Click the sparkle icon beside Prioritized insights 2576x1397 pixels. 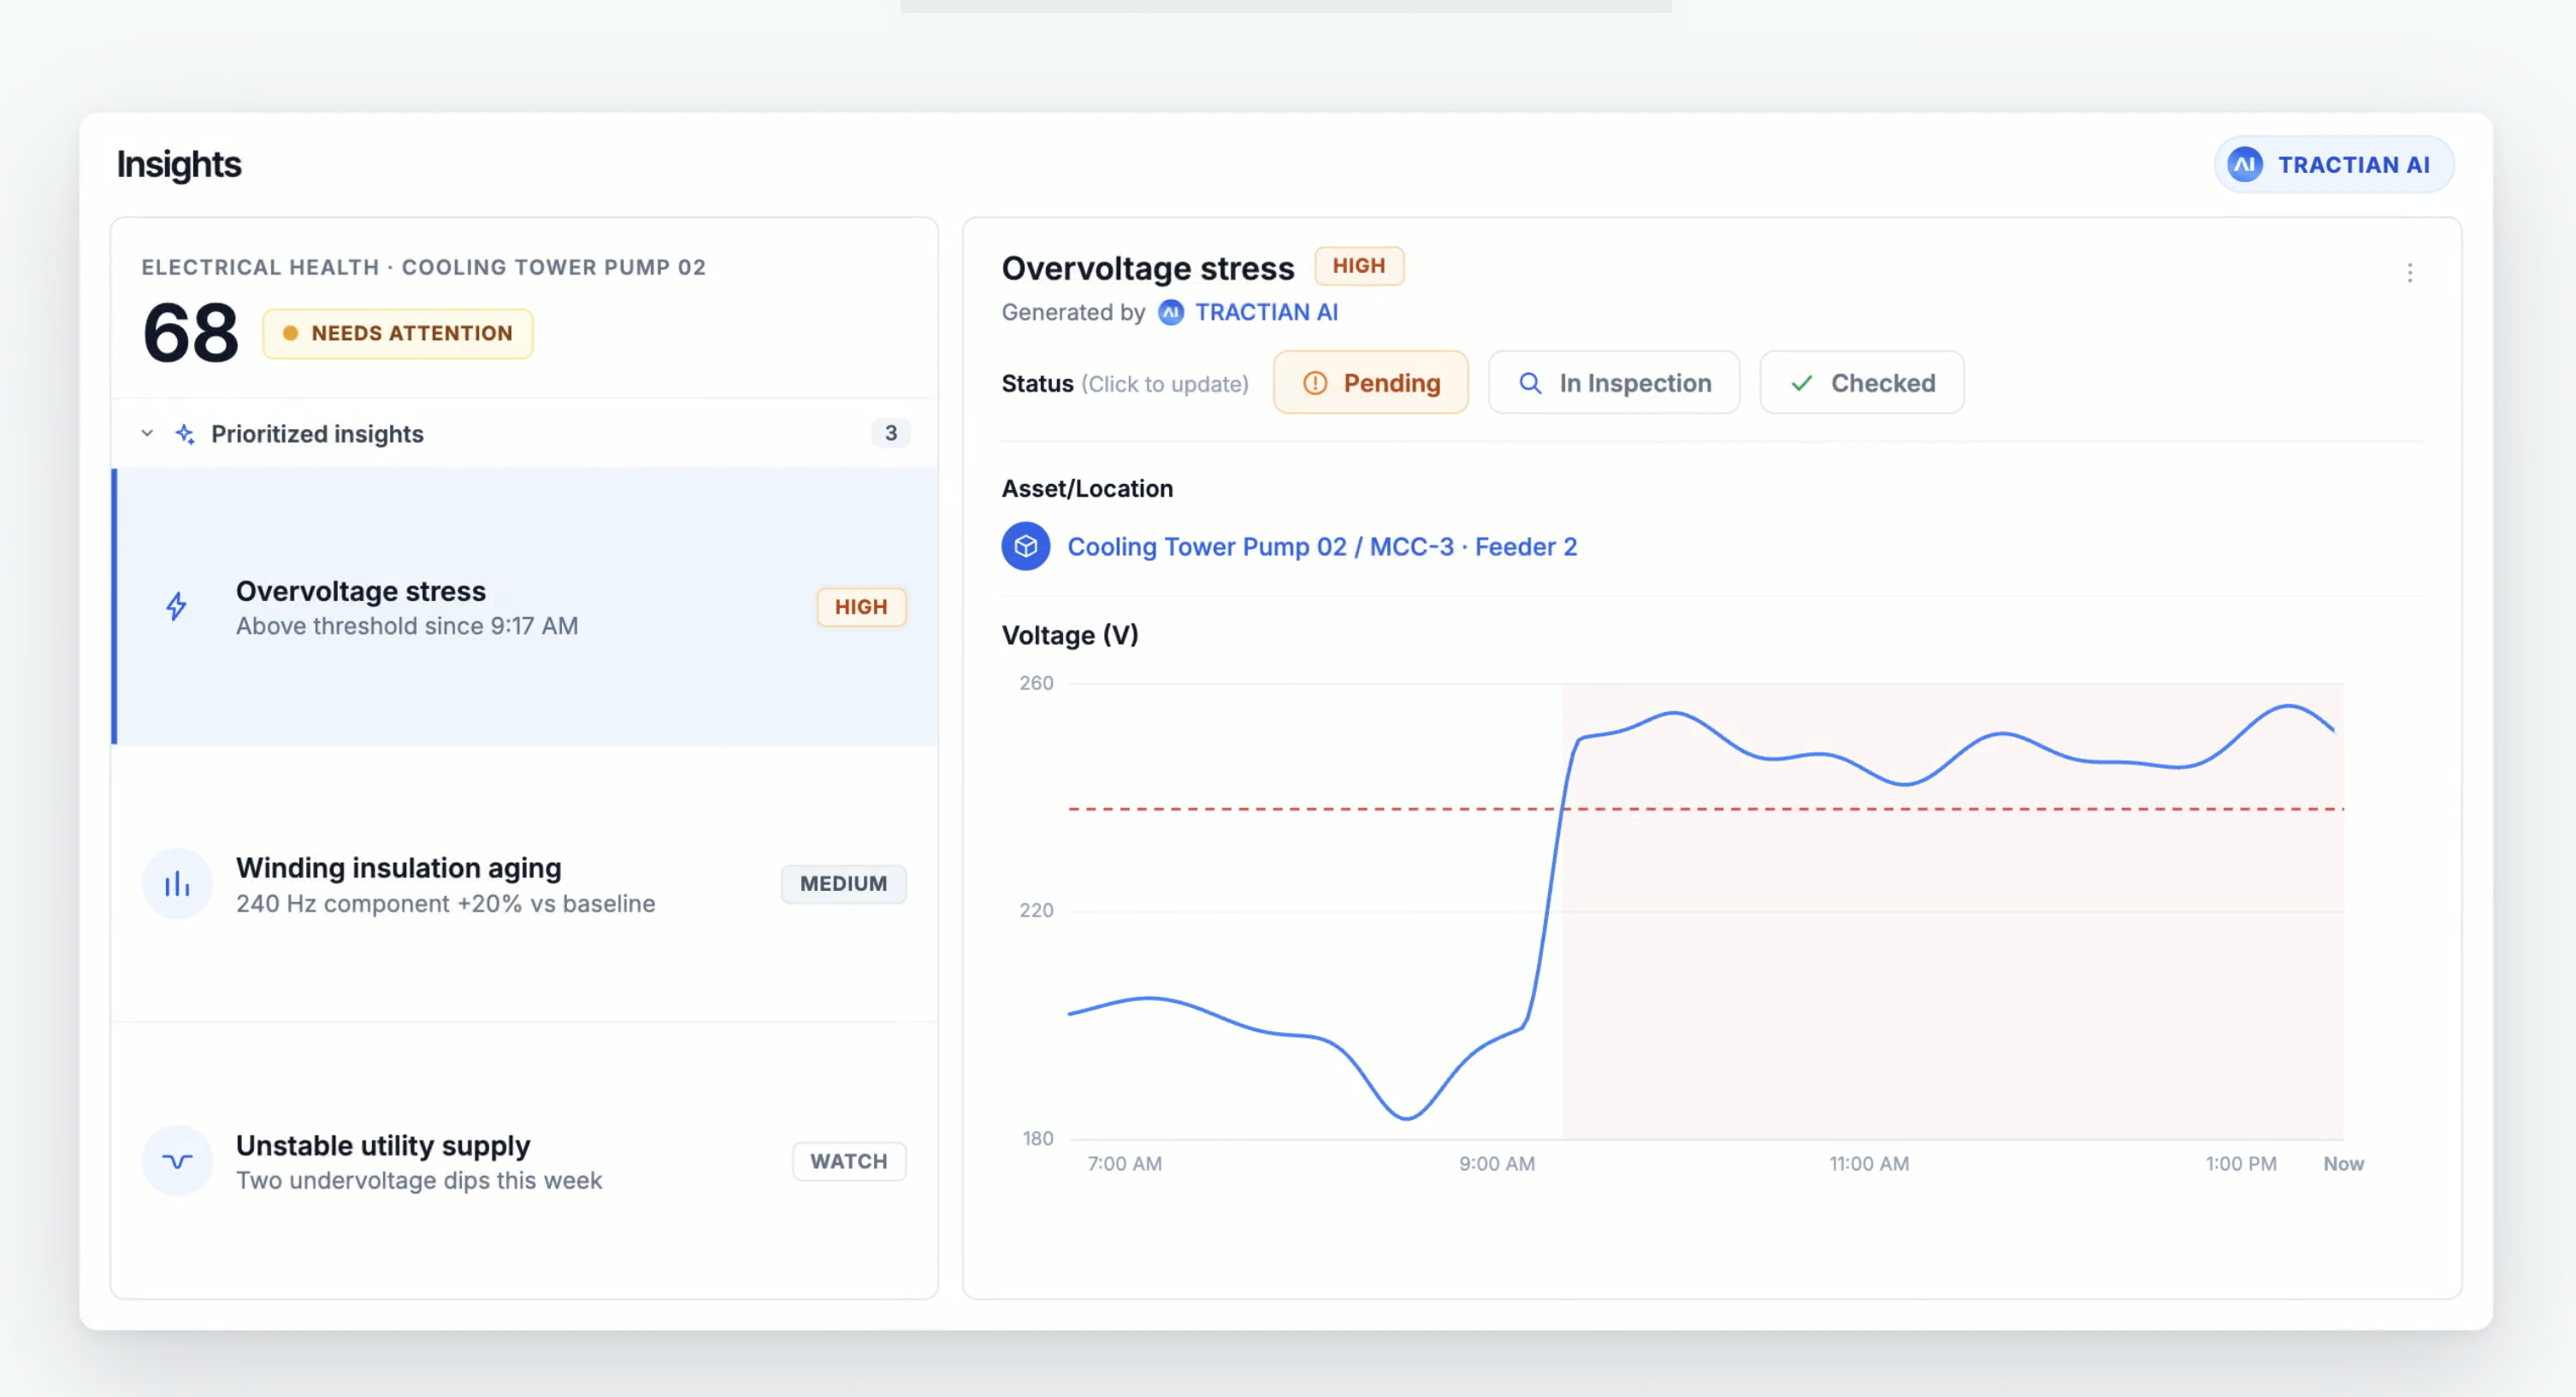pyautogui.click(x=185, y=434)
